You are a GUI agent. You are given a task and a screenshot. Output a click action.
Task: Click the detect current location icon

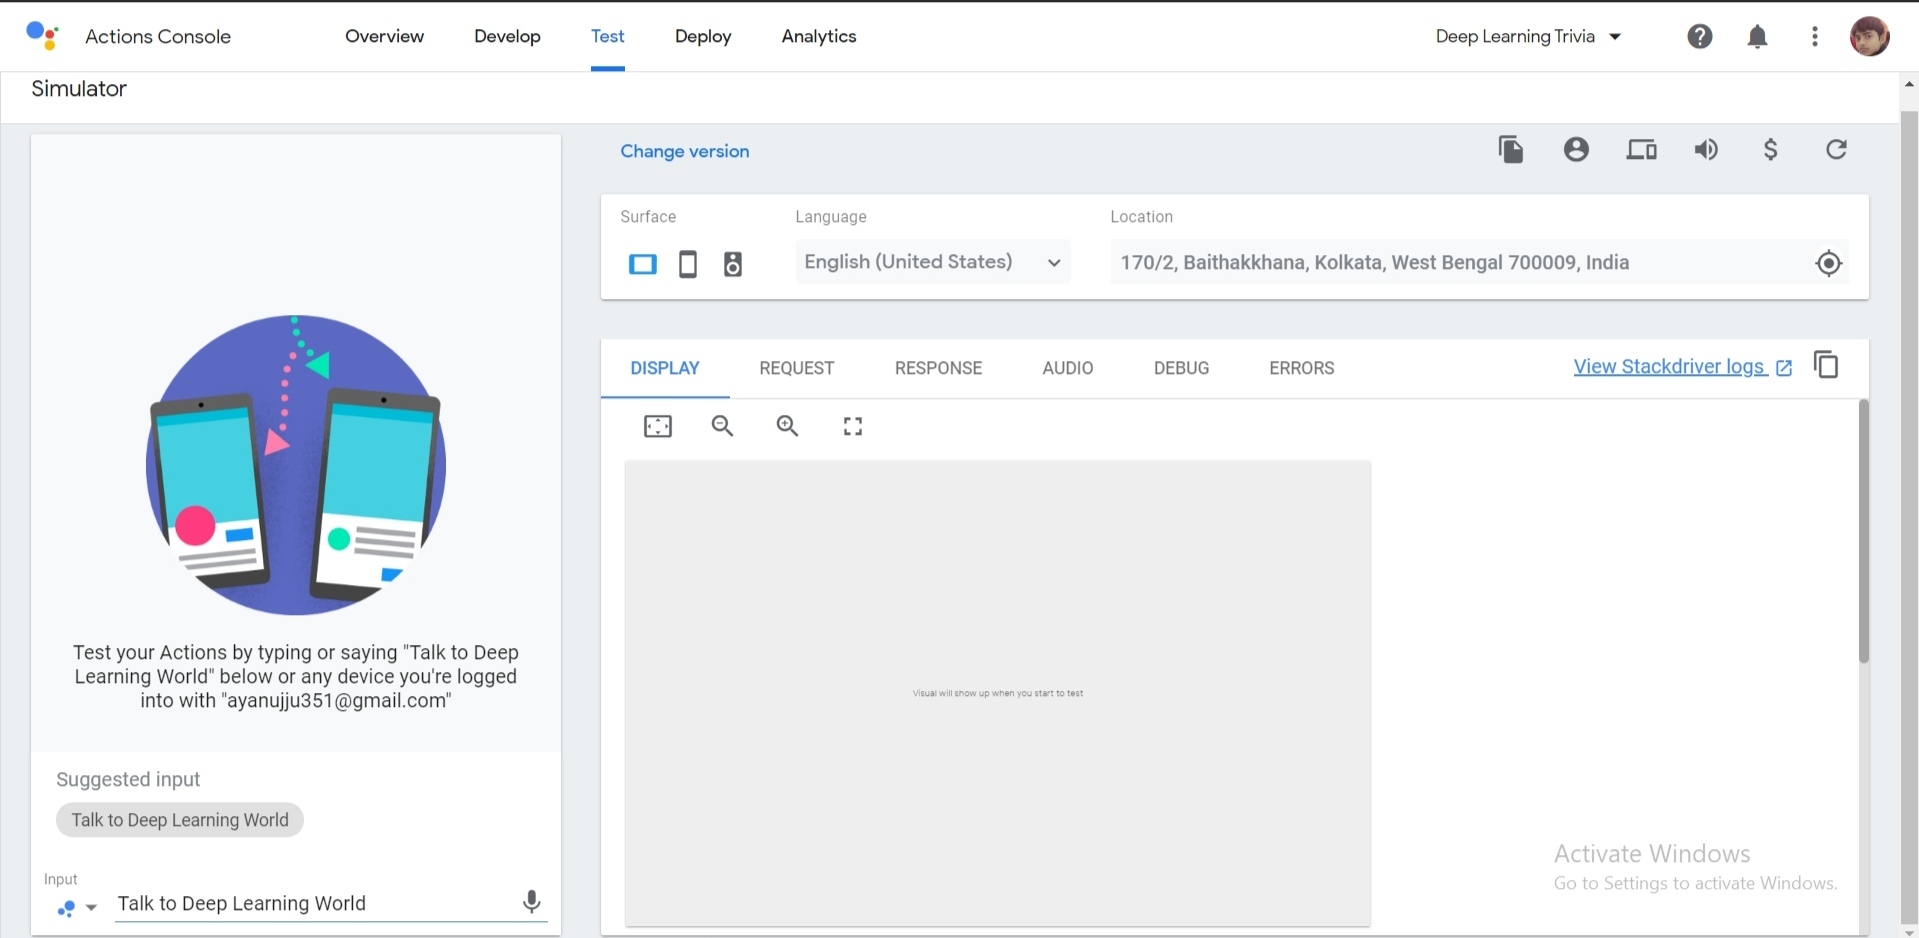[1828, 263]
